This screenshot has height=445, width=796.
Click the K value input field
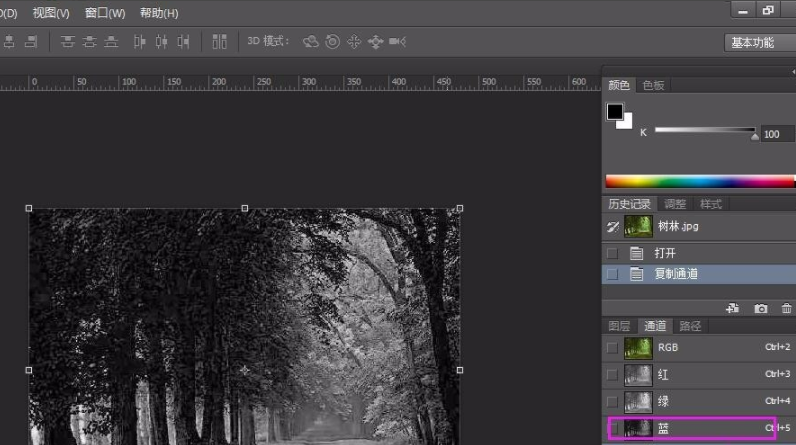(775, 134)
